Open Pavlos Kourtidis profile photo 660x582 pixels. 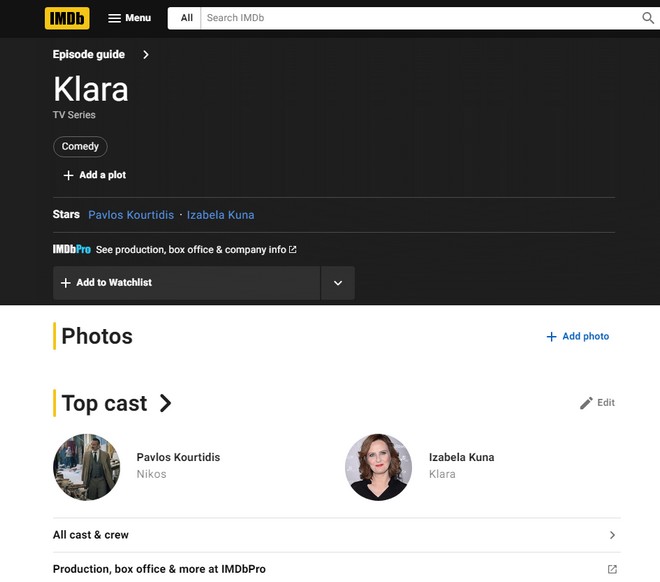tap(87, 467)
